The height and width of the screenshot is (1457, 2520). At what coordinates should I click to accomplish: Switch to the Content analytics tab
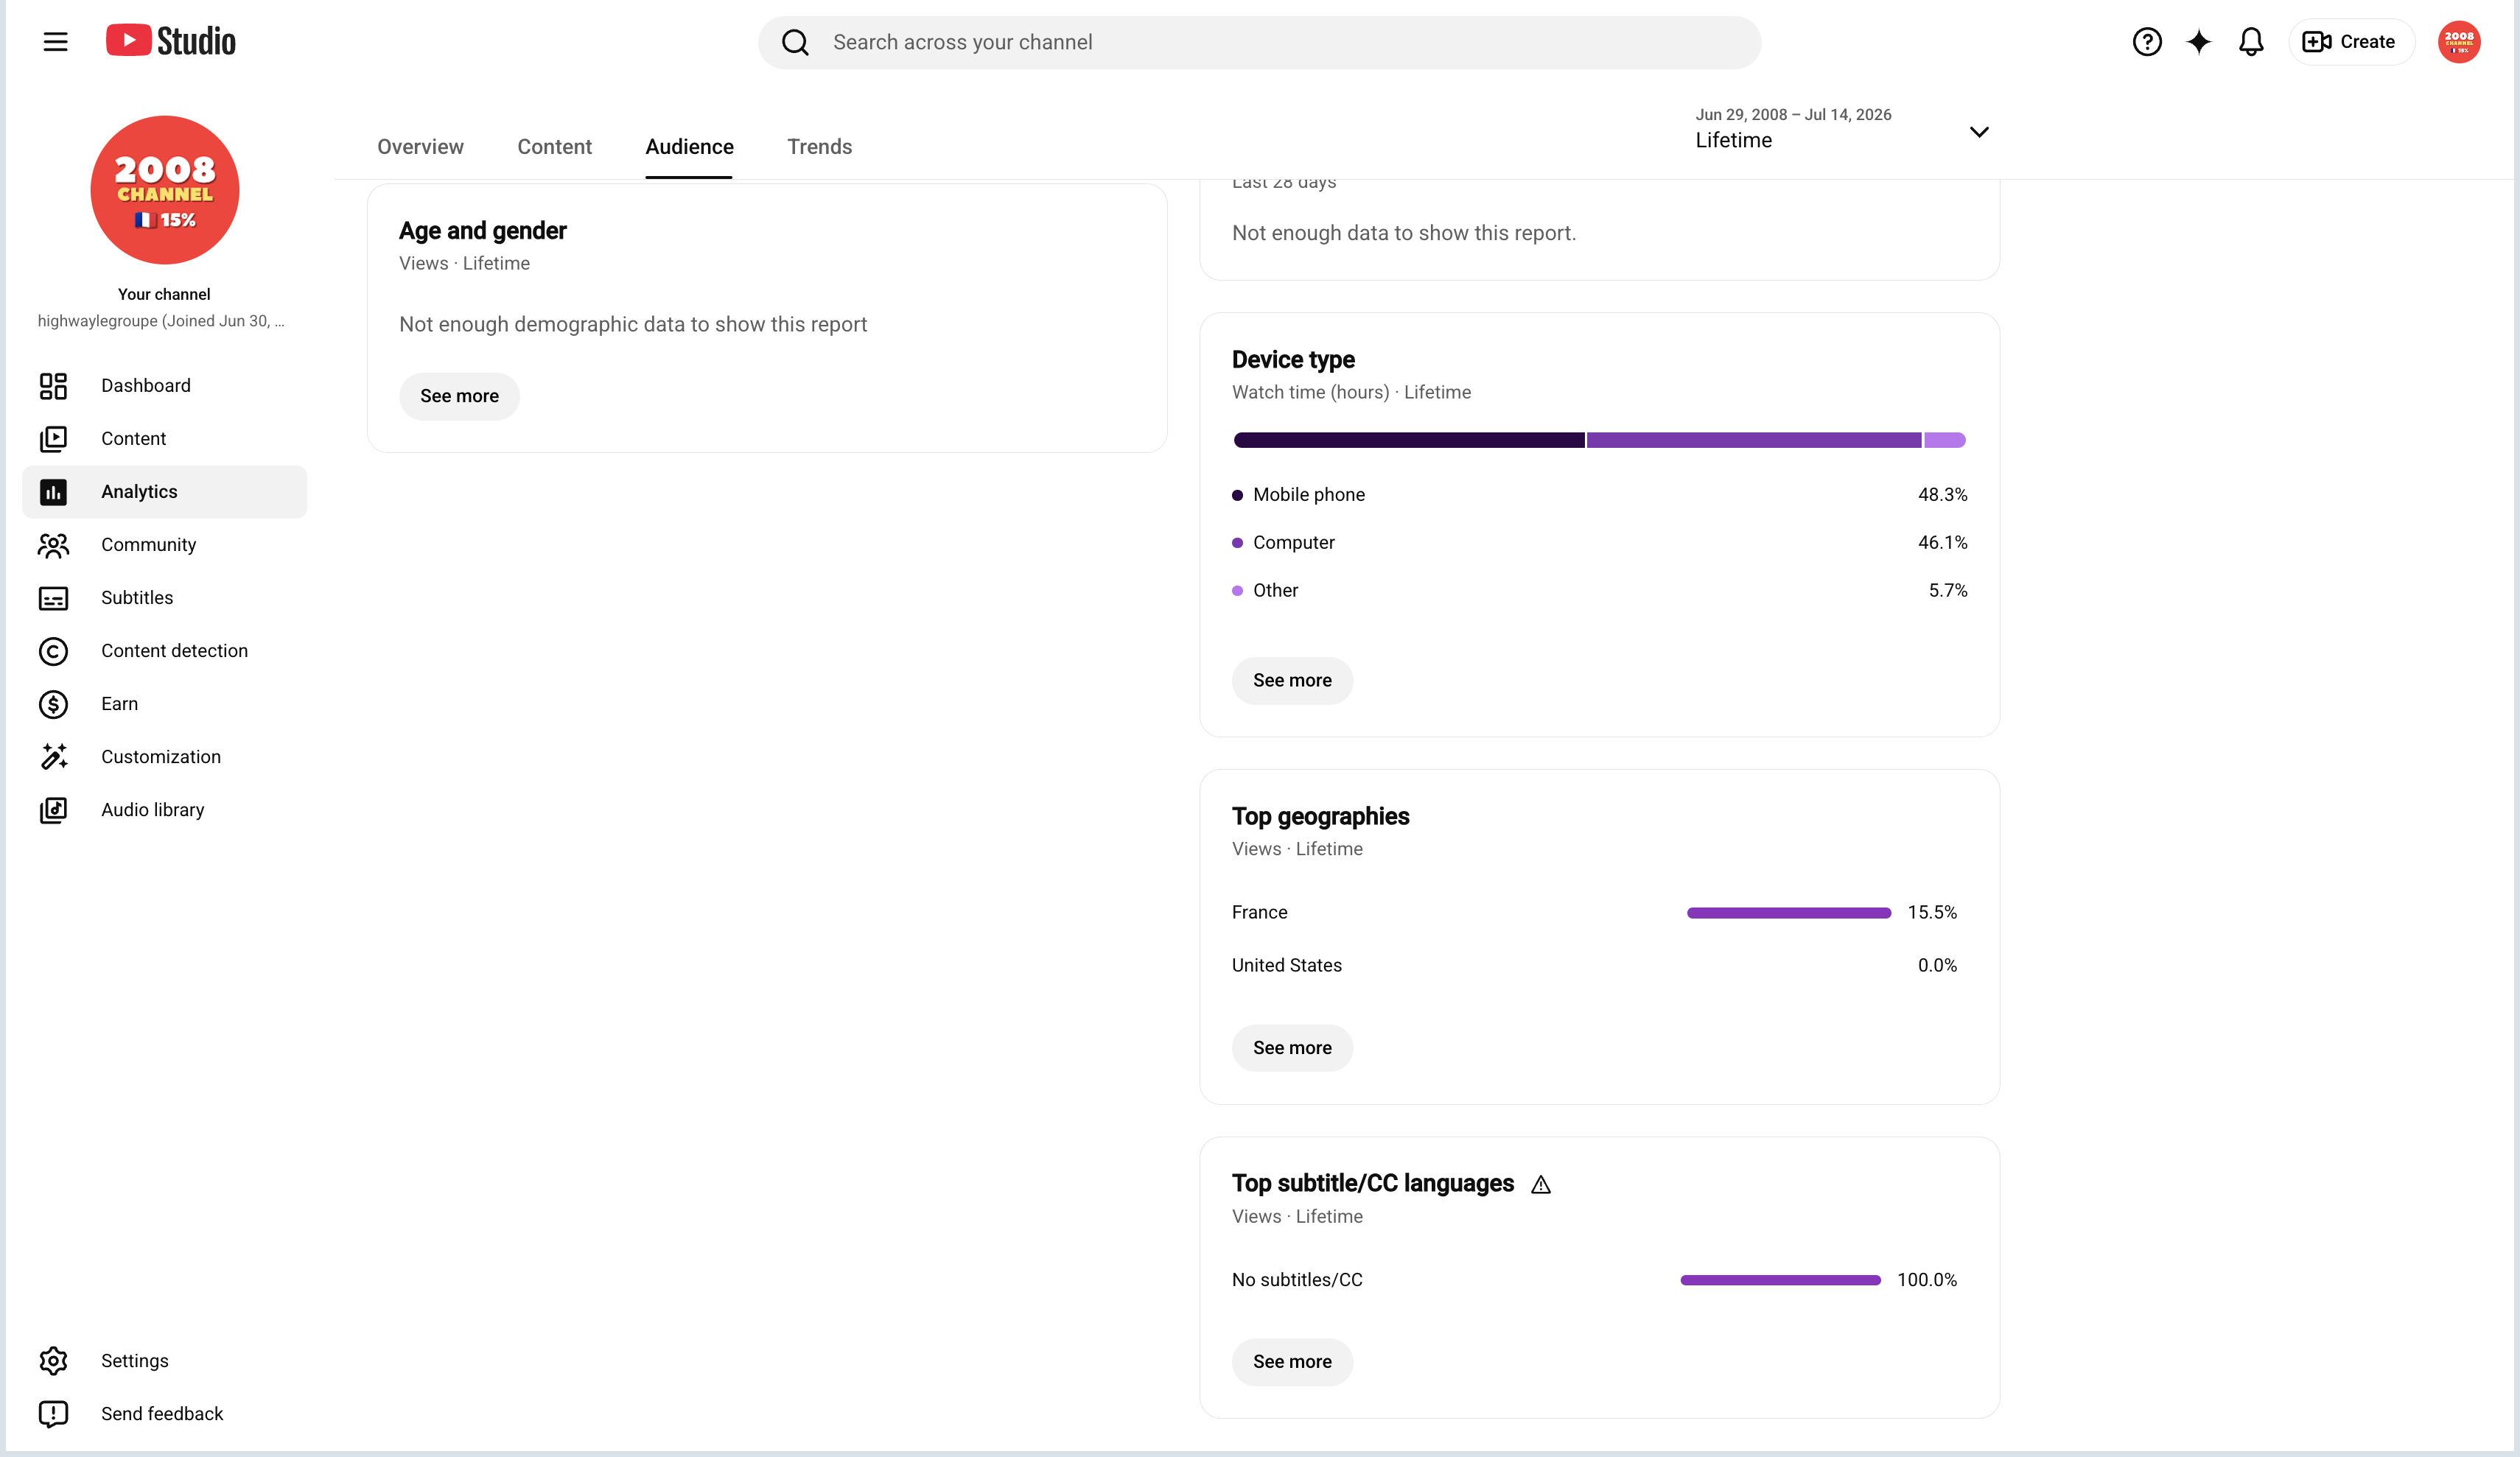[x=554, y=147]
